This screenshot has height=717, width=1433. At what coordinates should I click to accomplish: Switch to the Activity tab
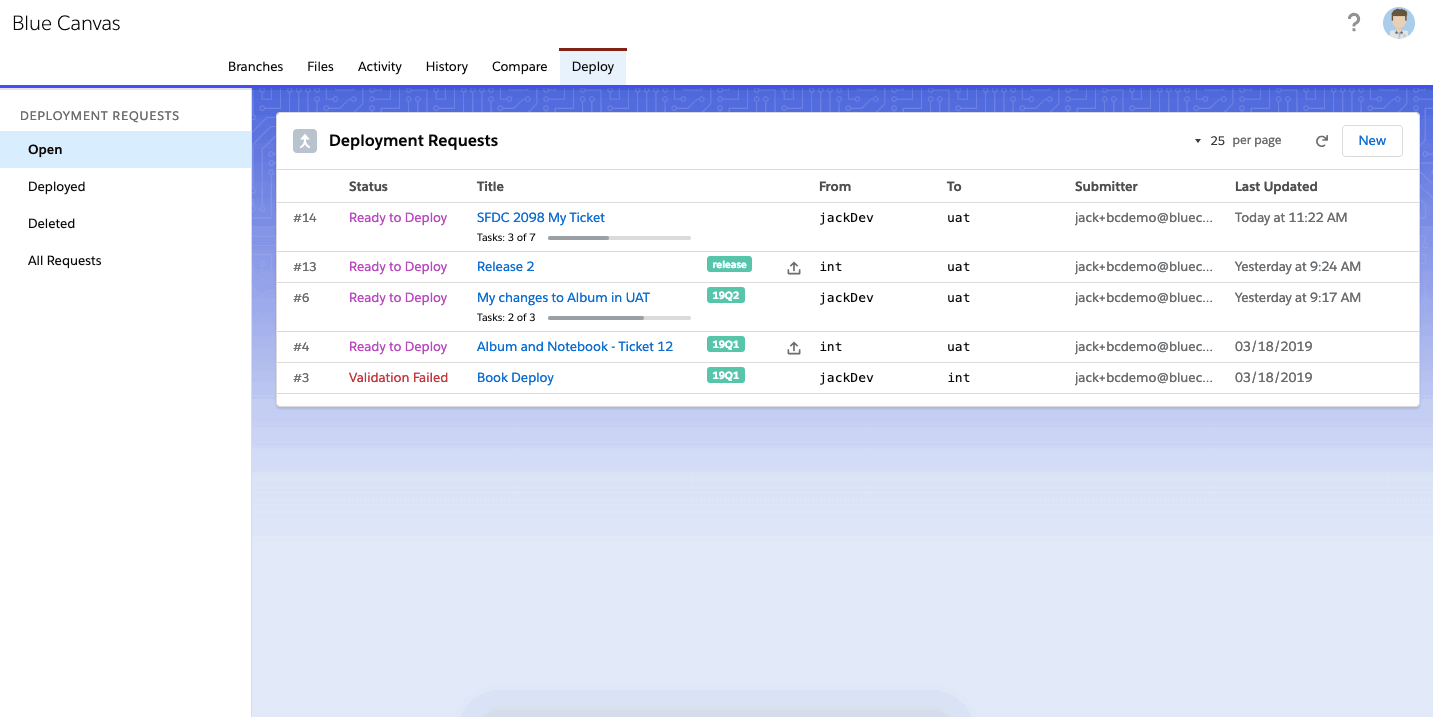click(x=379, y=67)
